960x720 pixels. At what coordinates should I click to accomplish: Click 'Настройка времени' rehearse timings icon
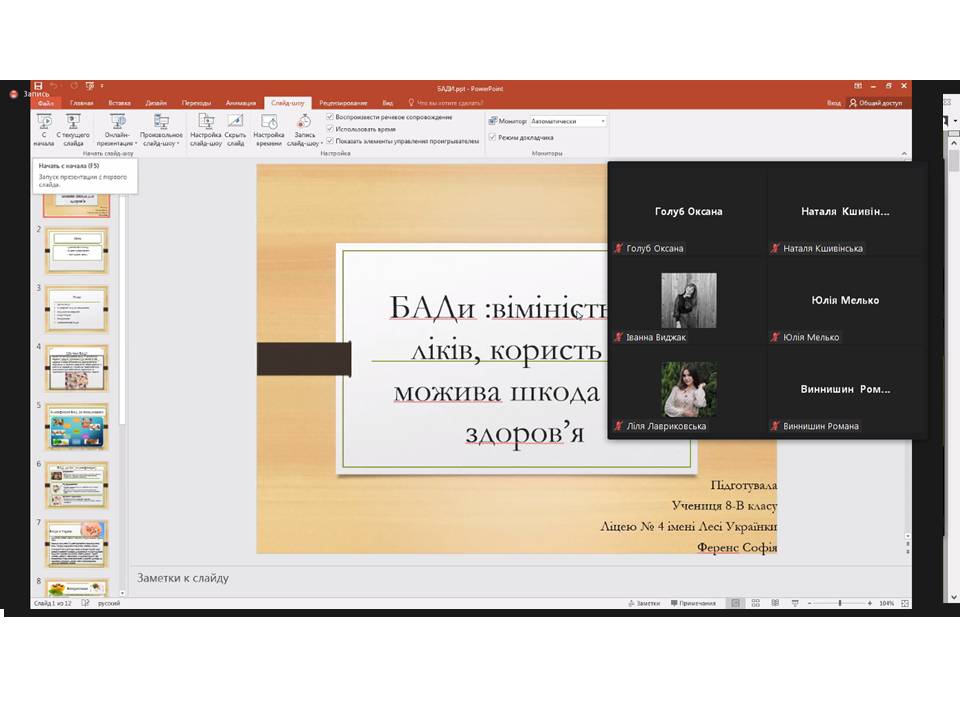268,122
